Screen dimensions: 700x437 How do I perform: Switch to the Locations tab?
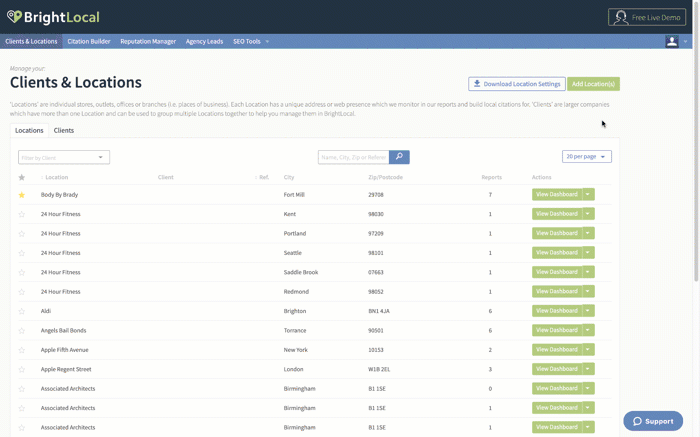tap(29, 130)
